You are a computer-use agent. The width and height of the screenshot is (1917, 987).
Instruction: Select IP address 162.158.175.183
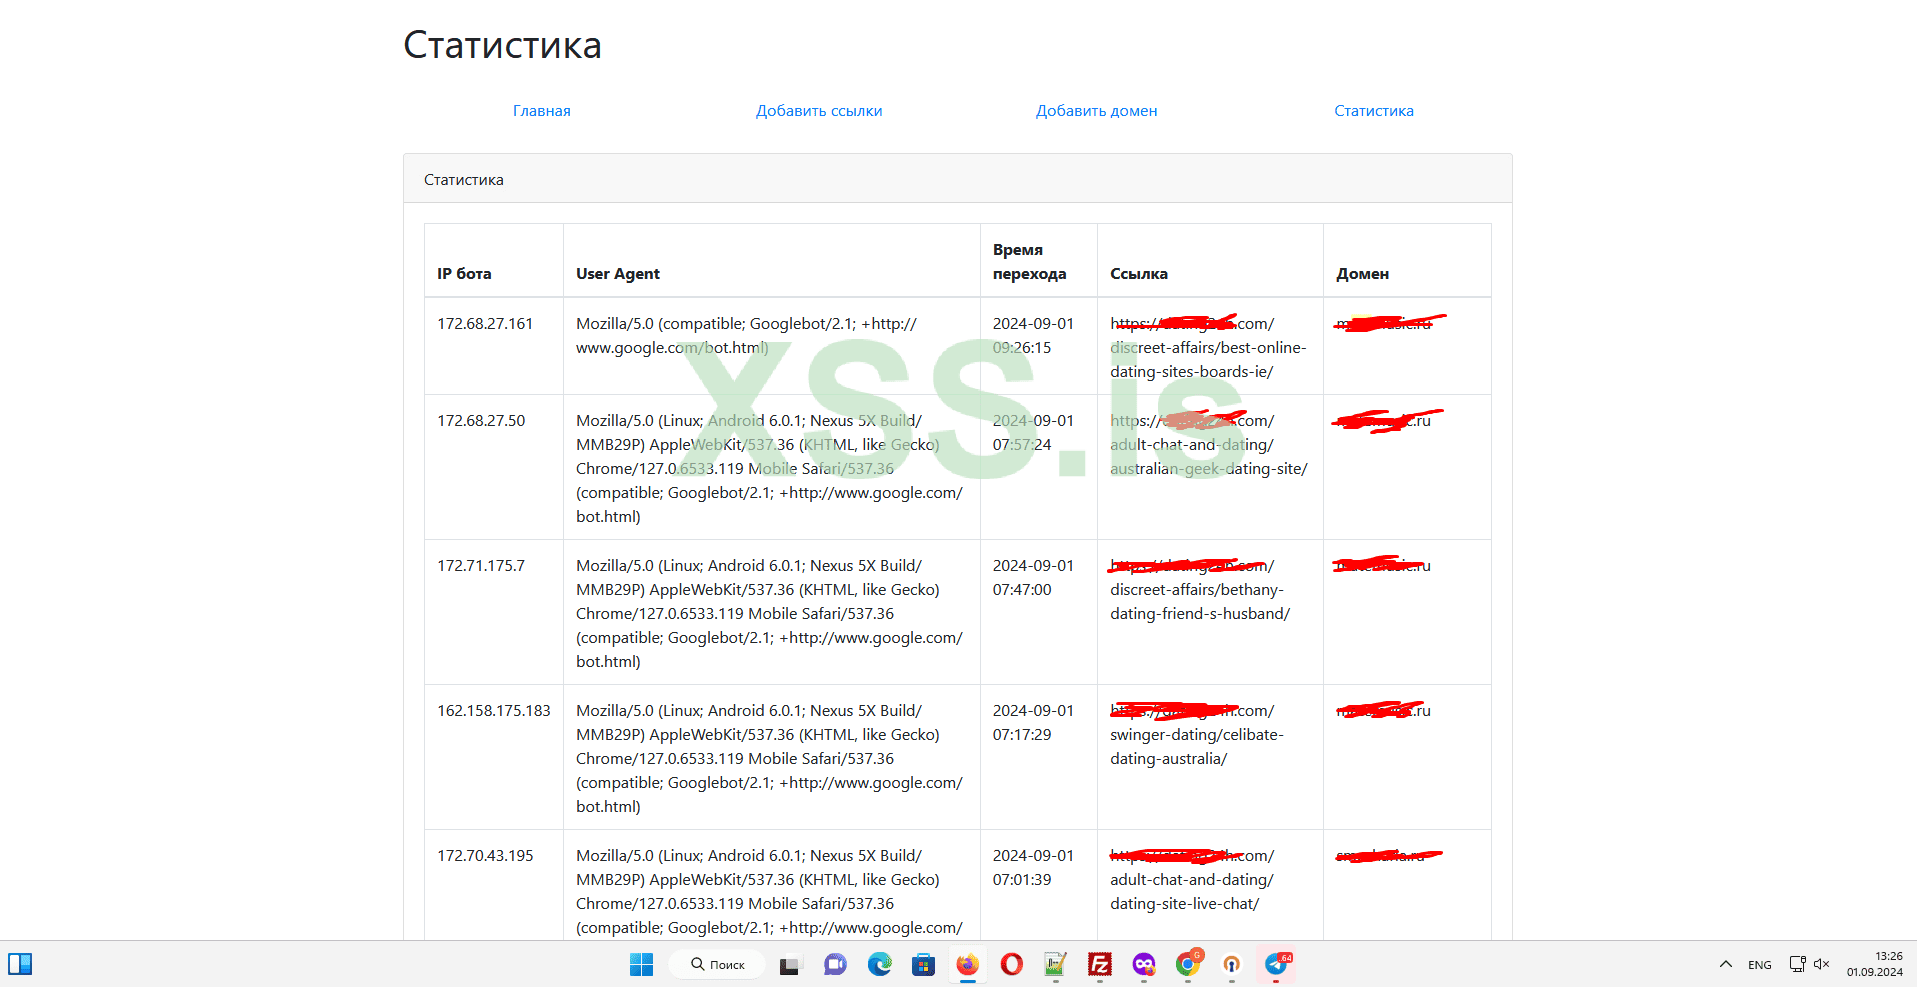click(494, 711)
